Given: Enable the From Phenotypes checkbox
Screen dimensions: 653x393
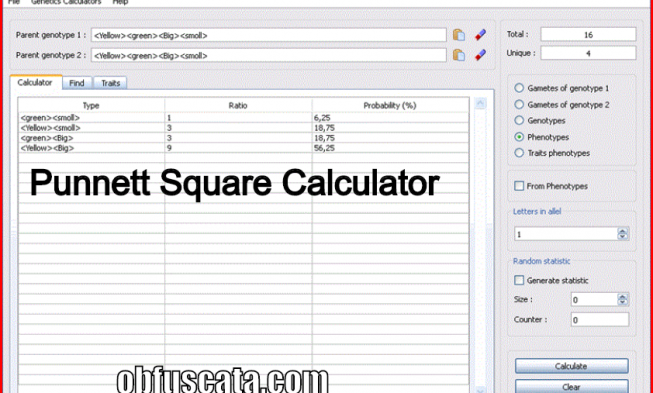Looking at the screenshot, I should click(519, 186).
